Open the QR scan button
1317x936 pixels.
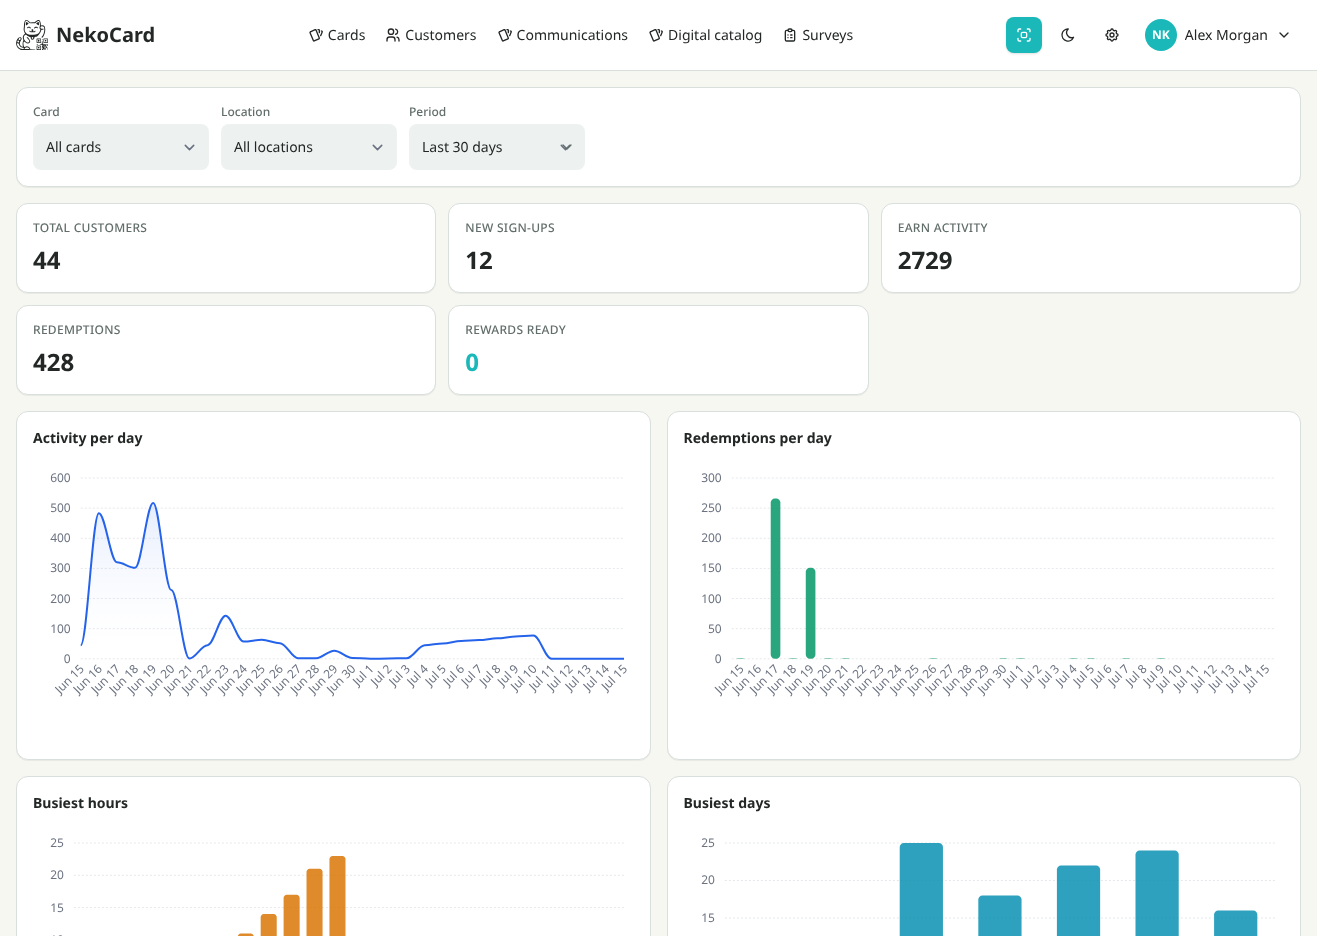(1024, 35)
